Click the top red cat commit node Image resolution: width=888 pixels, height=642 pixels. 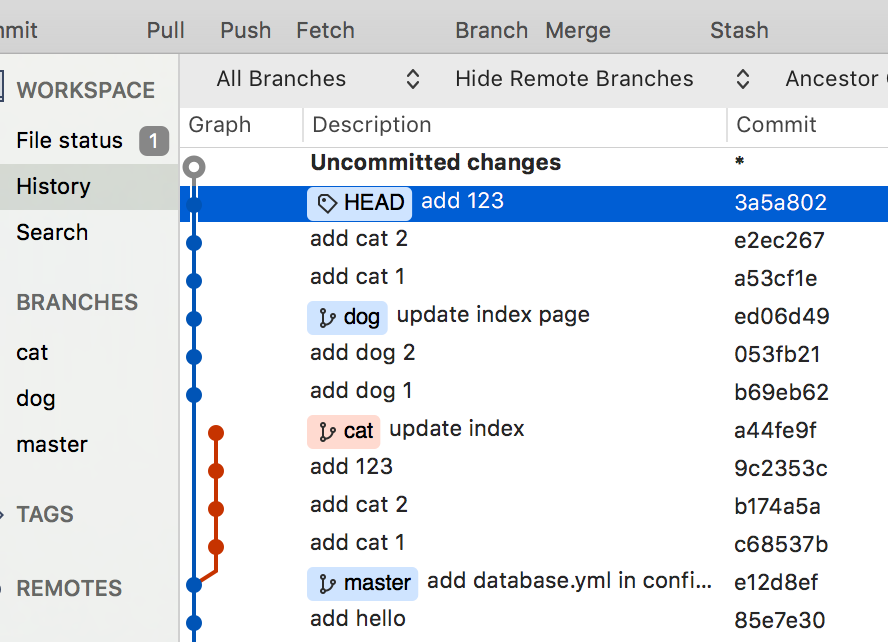click(215, 433)
